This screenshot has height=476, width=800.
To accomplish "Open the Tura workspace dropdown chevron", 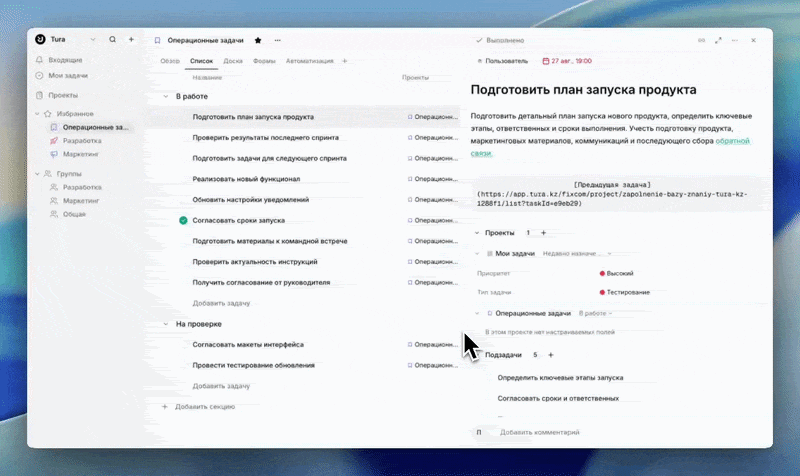I will 93,39.
